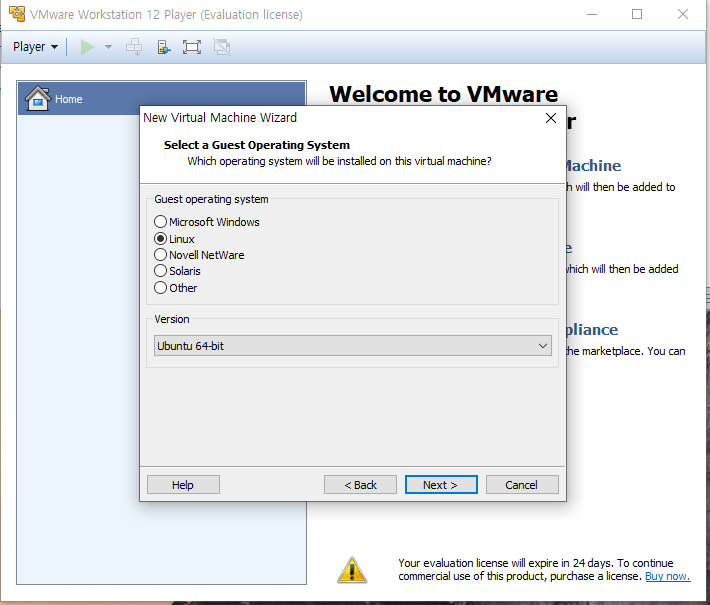The image size is (710, 605).
Task: Cancel the New Virtual Machine Wizard
Action: [522, 485]
